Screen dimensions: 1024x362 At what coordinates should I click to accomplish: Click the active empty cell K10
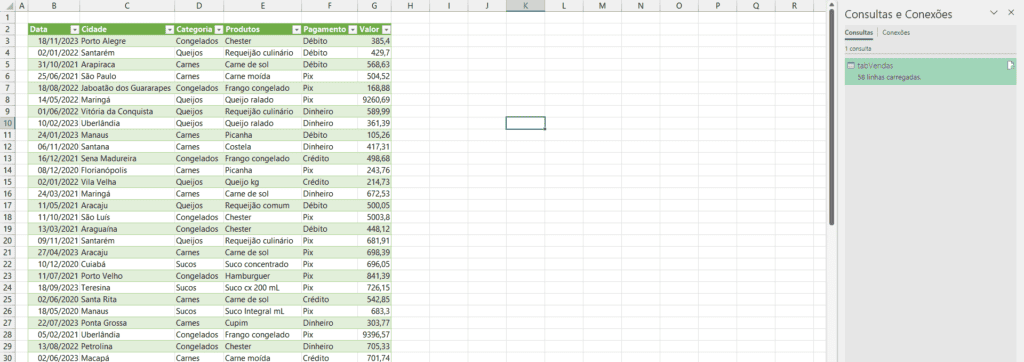(x=526, y=123)
